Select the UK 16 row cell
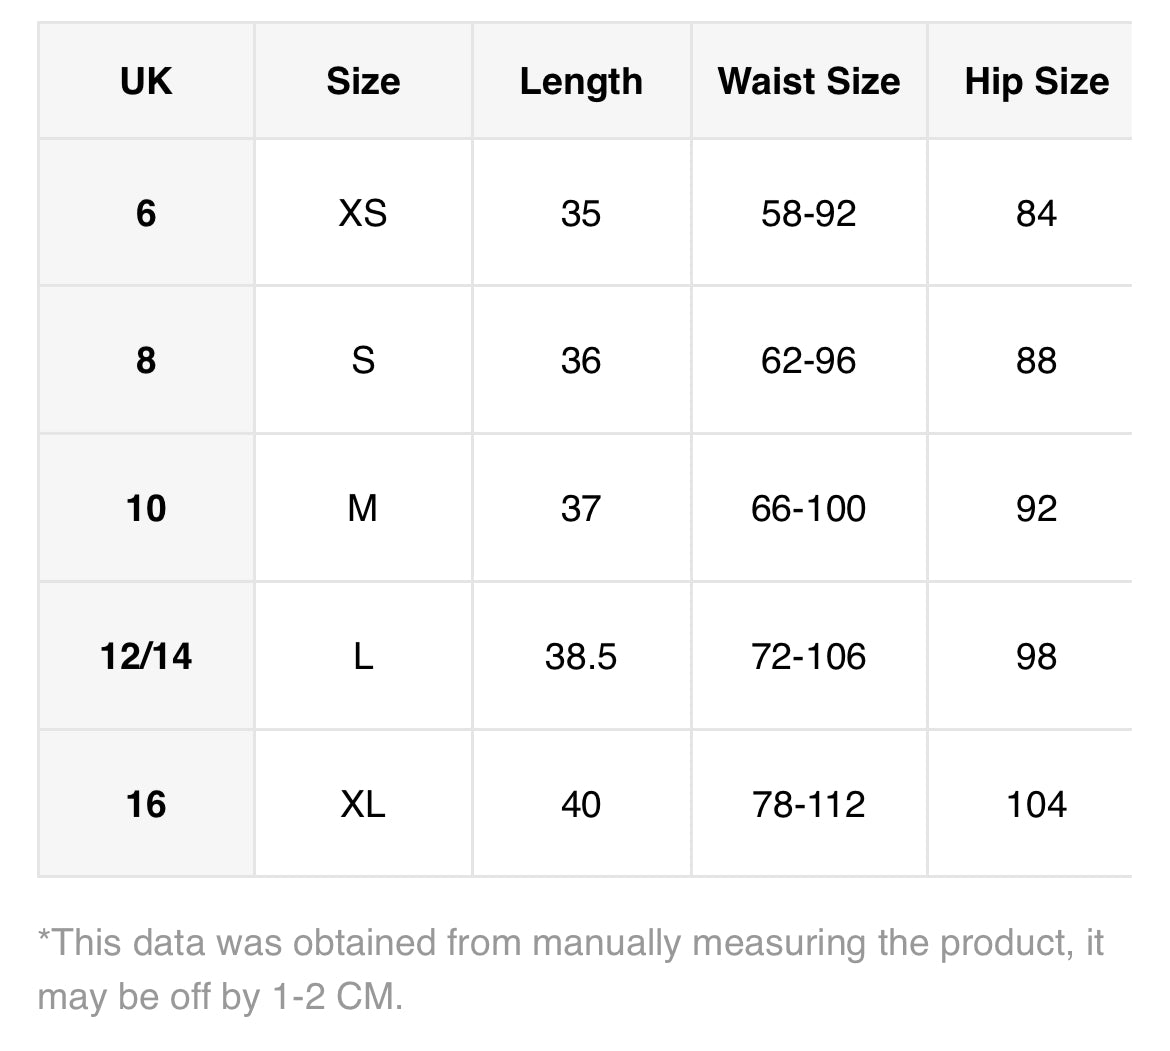 146,804
